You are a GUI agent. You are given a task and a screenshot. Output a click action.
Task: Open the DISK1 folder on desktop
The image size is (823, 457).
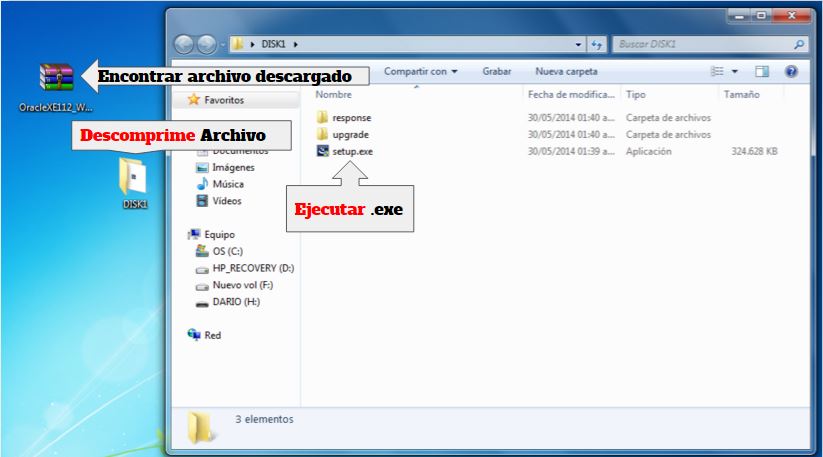tap(134, 178)
